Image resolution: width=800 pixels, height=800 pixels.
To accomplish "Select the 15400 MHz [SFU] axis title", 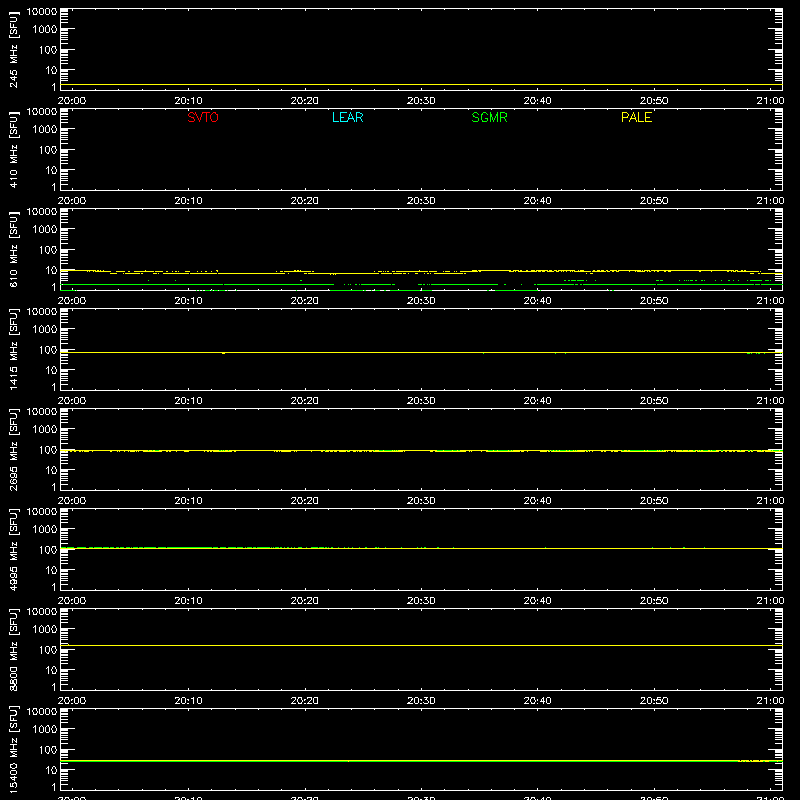I will [13, 750].
